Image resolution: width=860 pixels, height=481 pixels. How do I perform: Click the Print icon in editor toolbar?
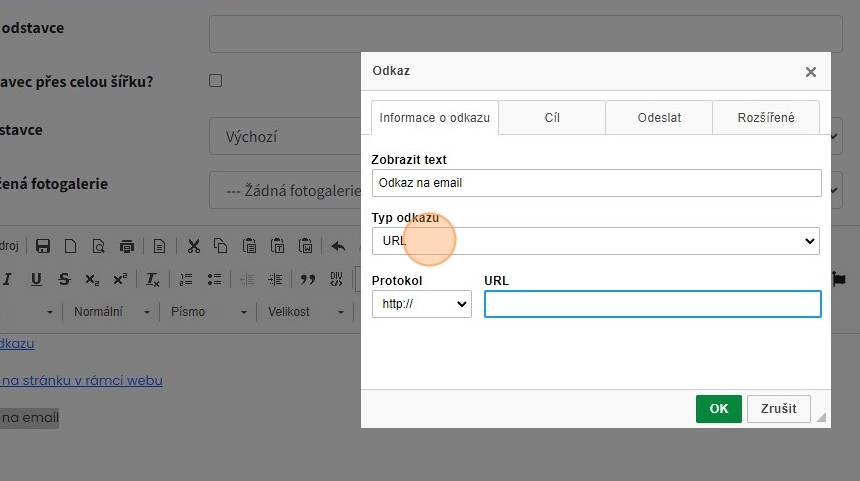tap(126, 246)
